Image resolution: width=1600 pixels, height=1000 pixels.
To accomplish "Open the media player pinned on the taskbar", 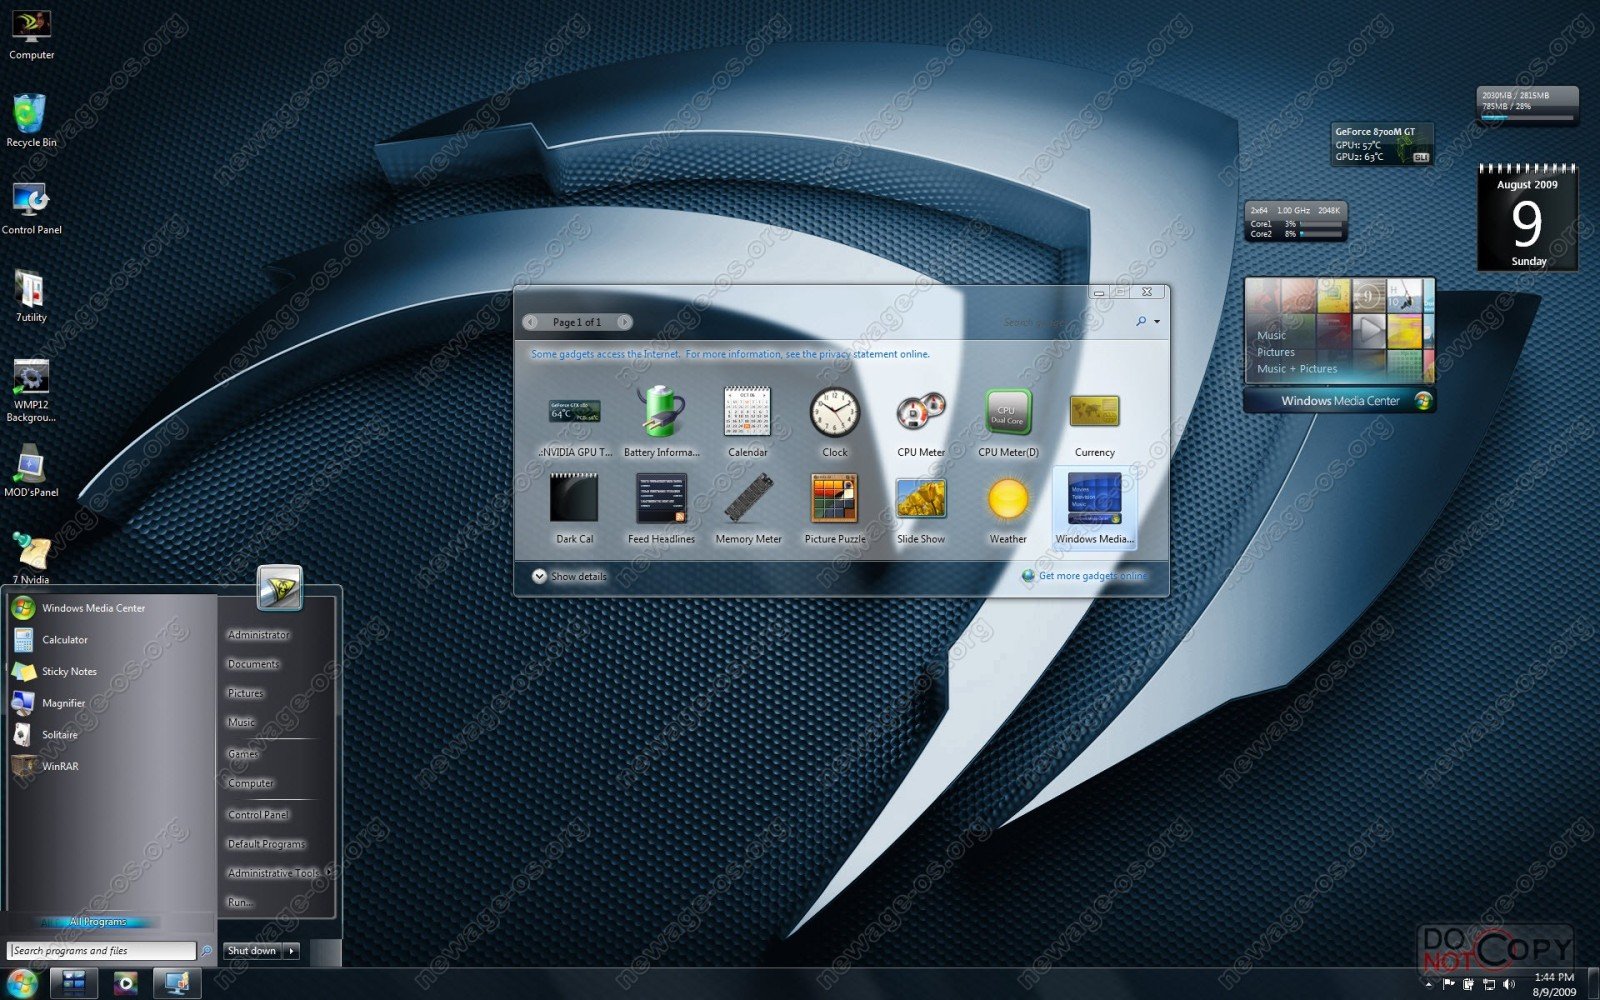I will click(125, 983).
